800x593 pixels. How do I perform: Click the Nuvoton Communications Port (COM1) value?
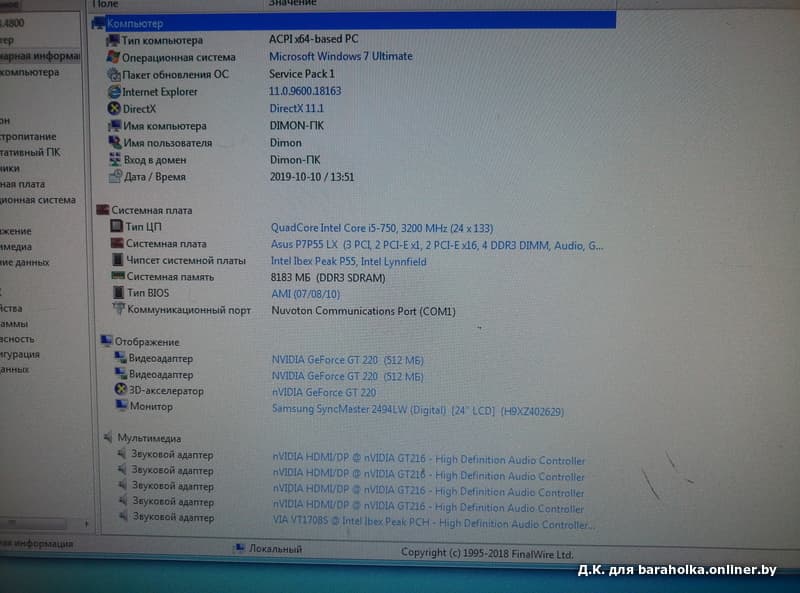363,311
